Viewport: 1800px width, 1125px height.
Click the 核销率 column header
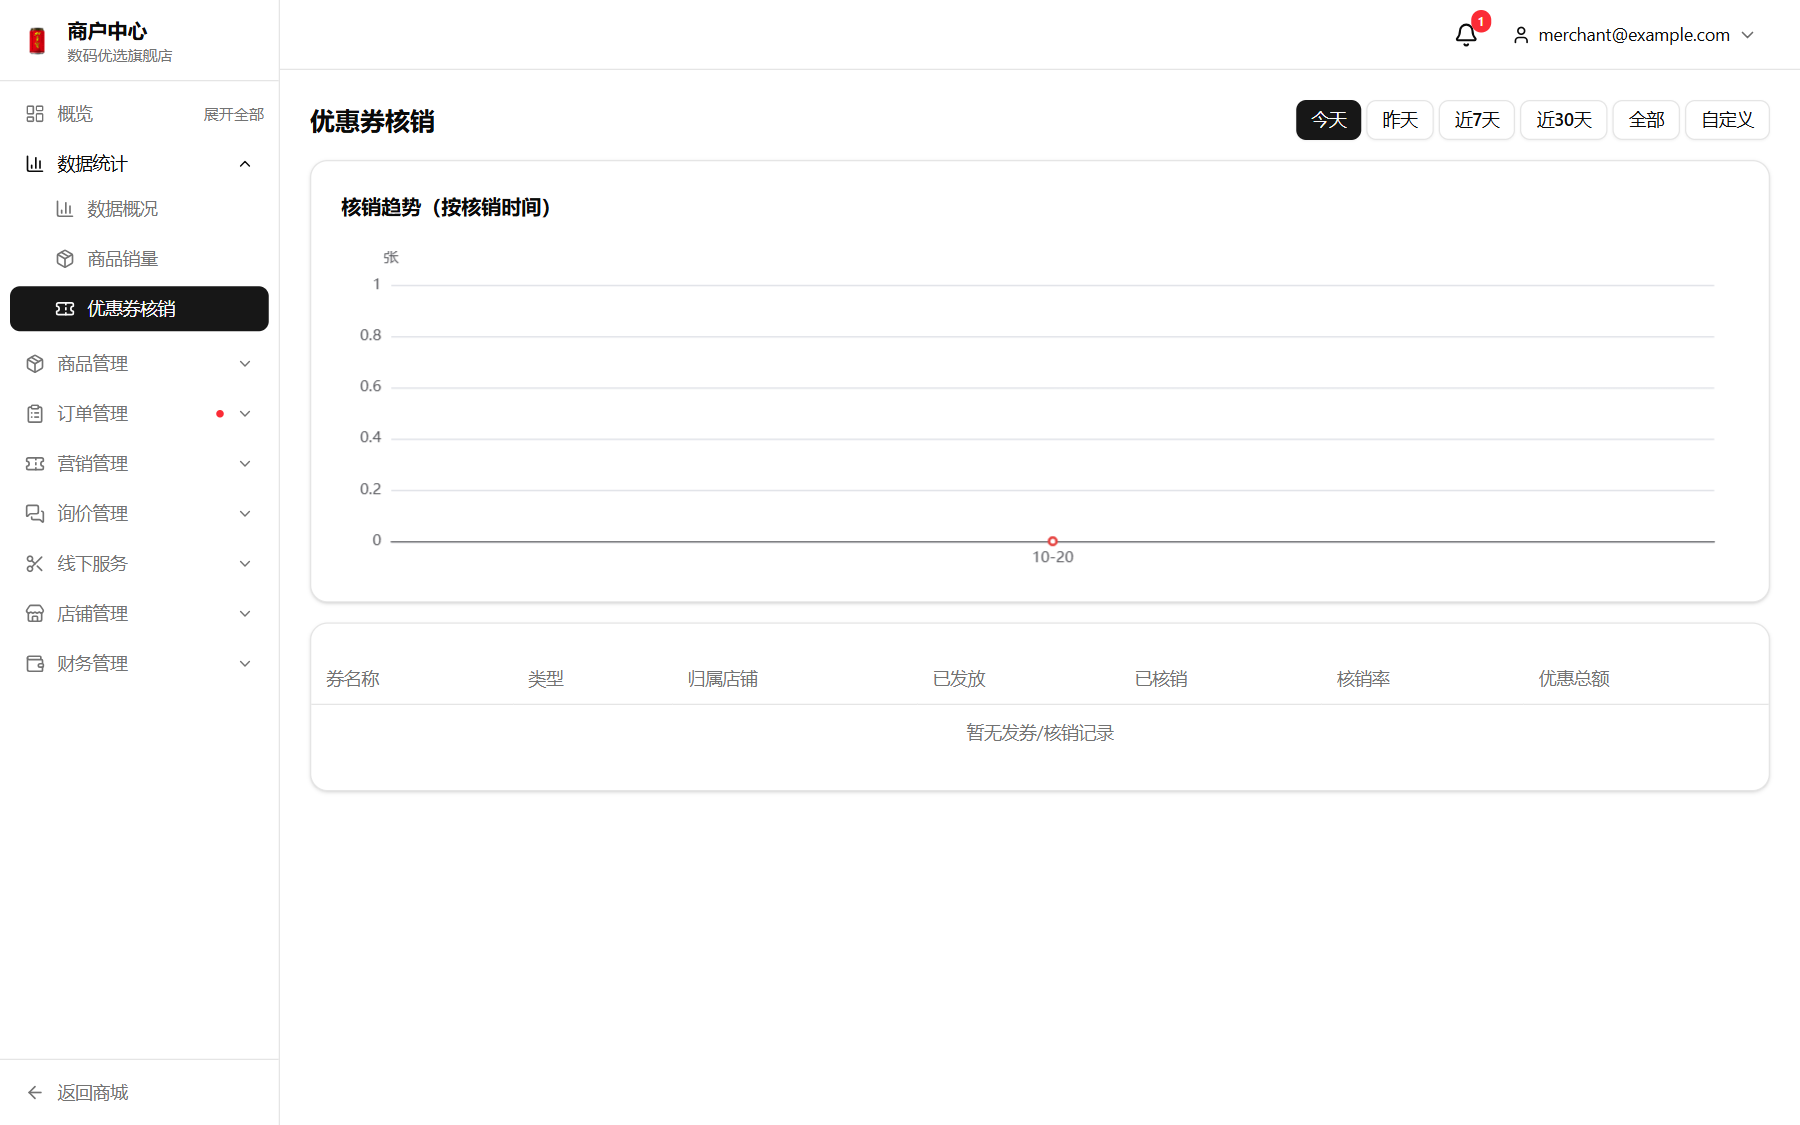(1363, 679)
